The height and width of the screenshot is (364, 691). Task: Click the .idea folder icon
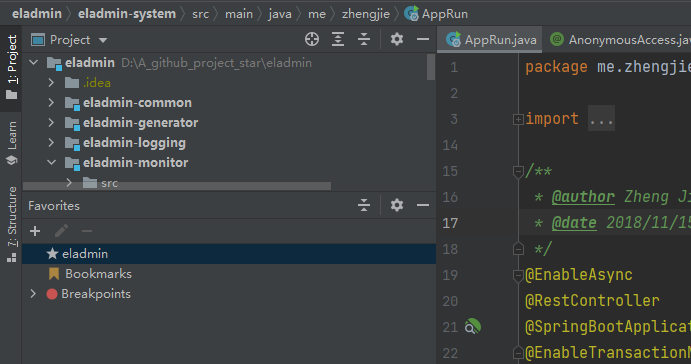click(x=72, y=82)
